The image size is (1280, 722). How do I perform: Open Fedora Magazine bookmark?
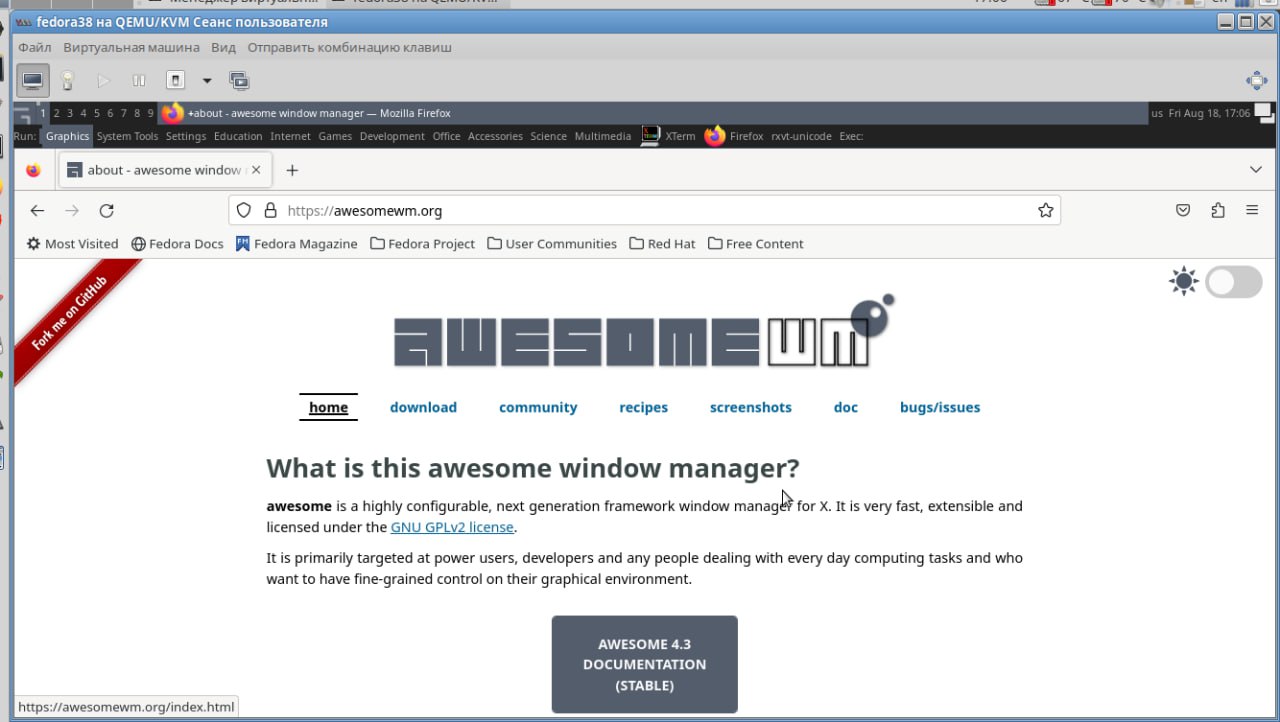(297, 244)
